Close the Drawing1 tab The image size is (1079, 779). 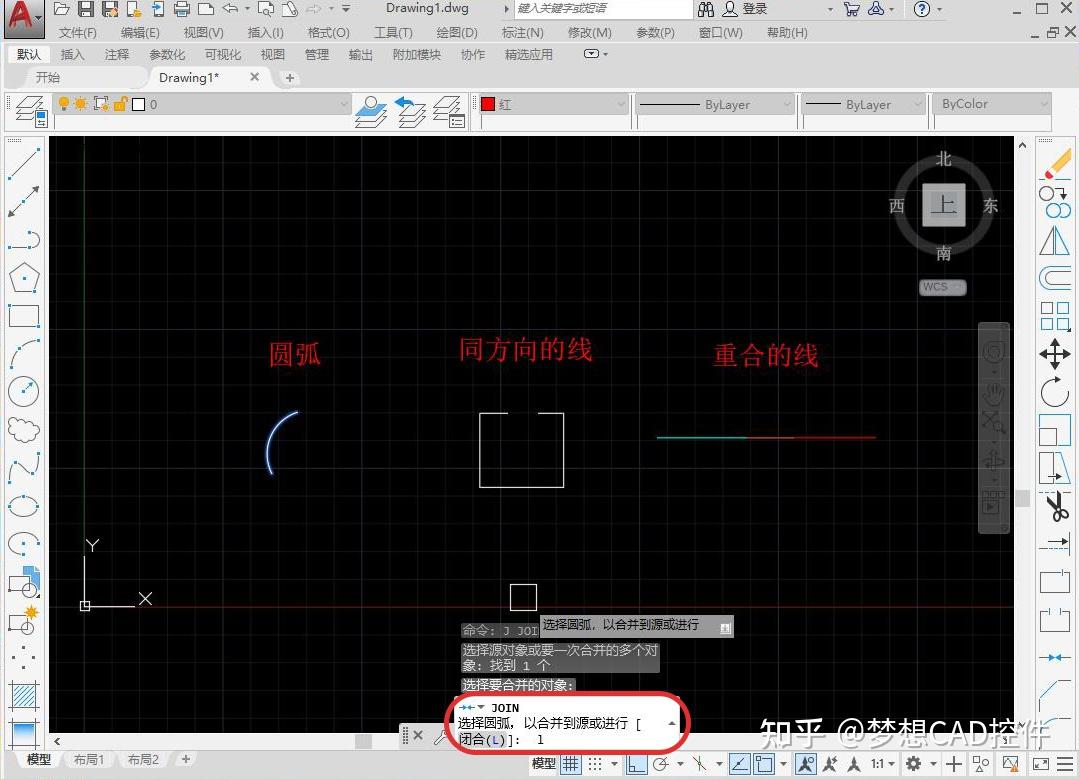tap(255, 77)
